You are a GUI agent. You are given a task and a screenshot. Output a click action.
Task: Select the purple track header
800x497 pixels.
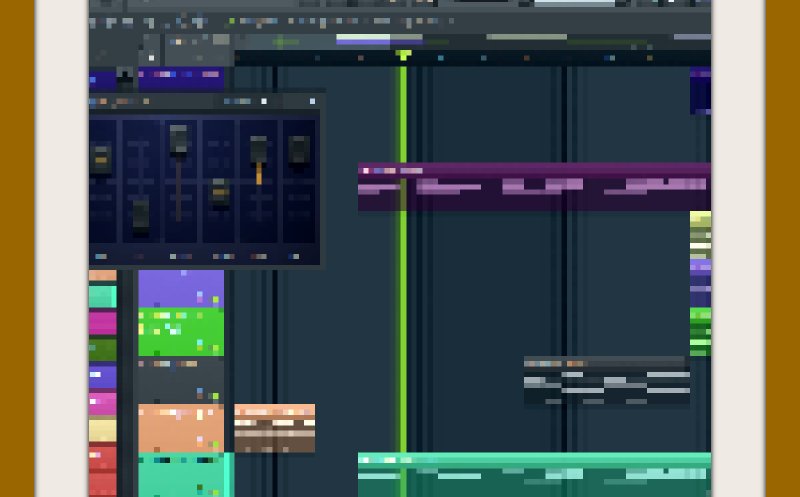point(181,288)
